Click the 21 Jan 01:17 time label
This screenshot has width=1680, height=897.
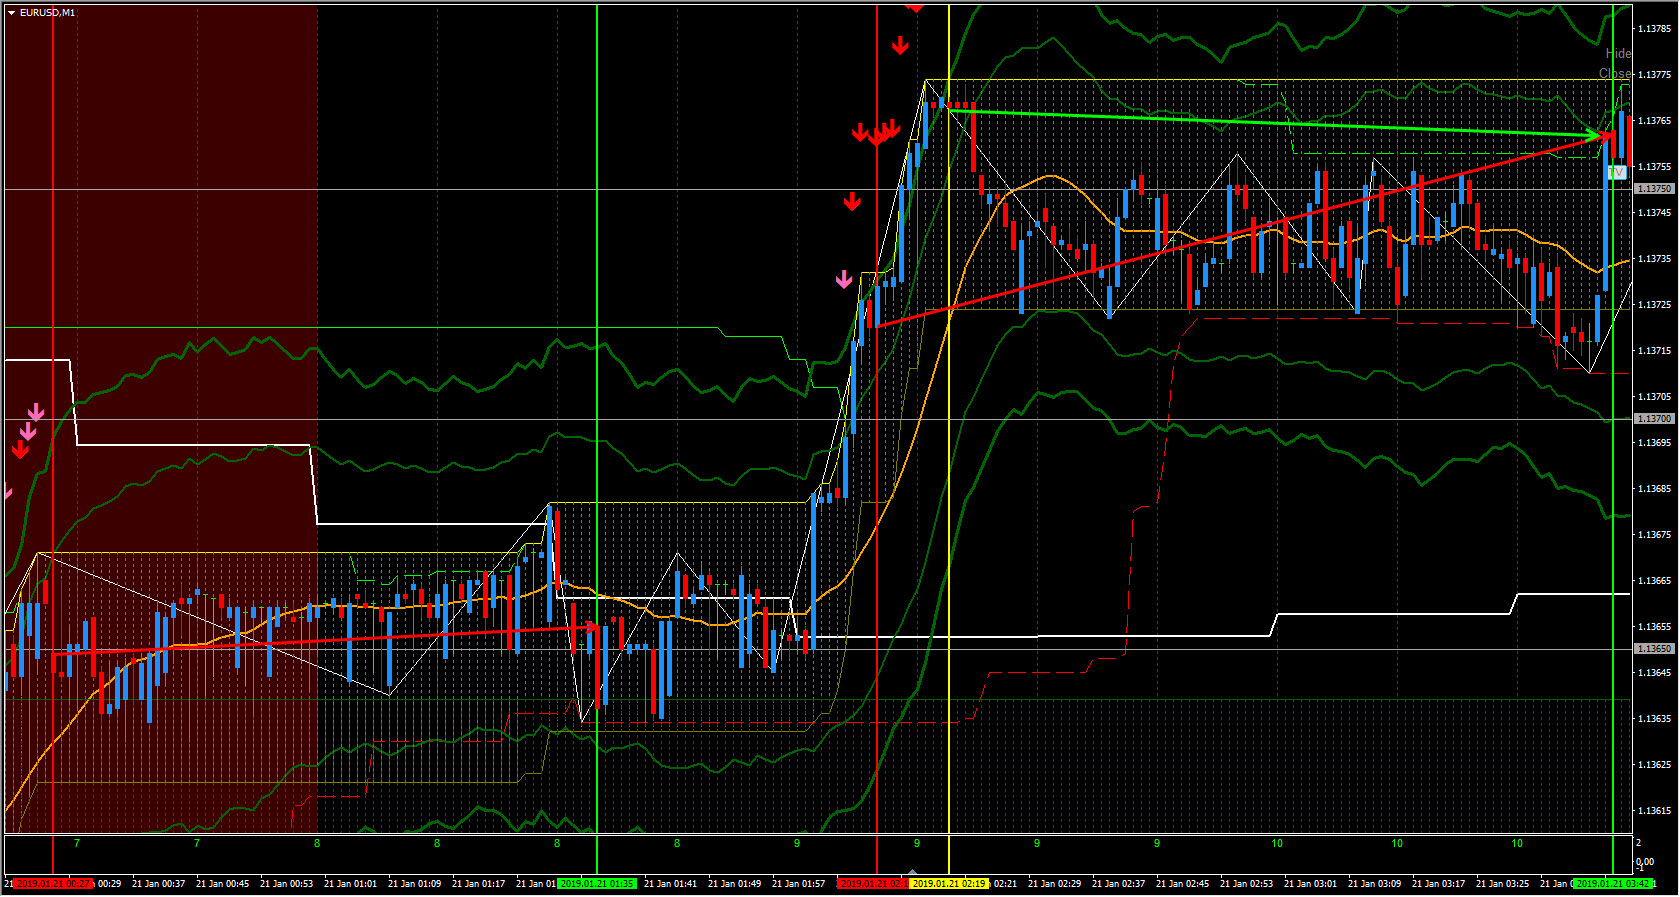[x=478, y=884]
